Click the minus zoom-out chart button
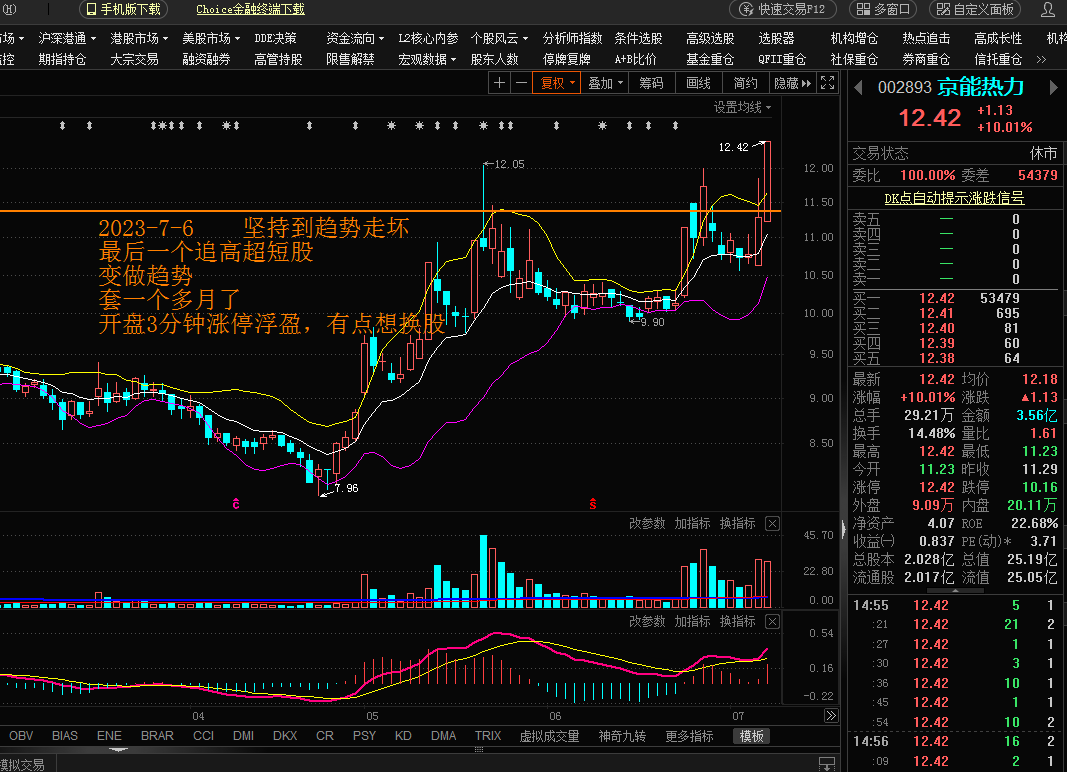Screen dimensions: 1067x772 [x=521, y=83]
